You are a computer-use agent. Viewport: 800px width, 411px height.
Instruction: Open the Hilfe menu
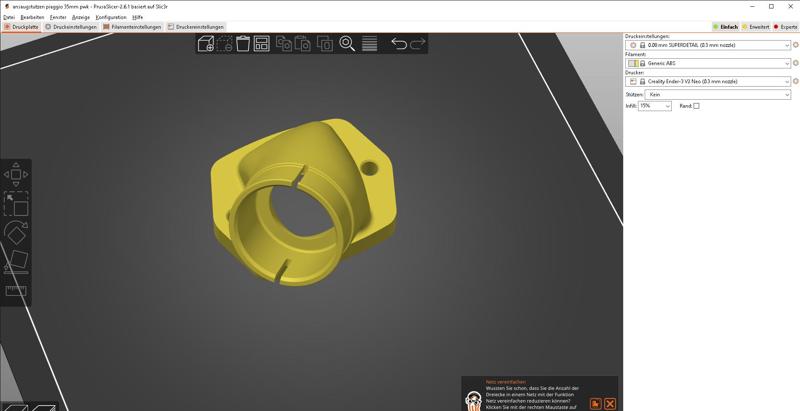138,17
